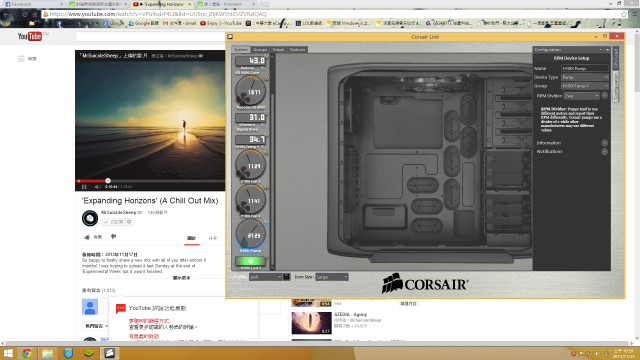Open the MrSuicideSheep channel avatar
Image resolution: width=640 pixels, height=360 pixels.
(90, 218)
